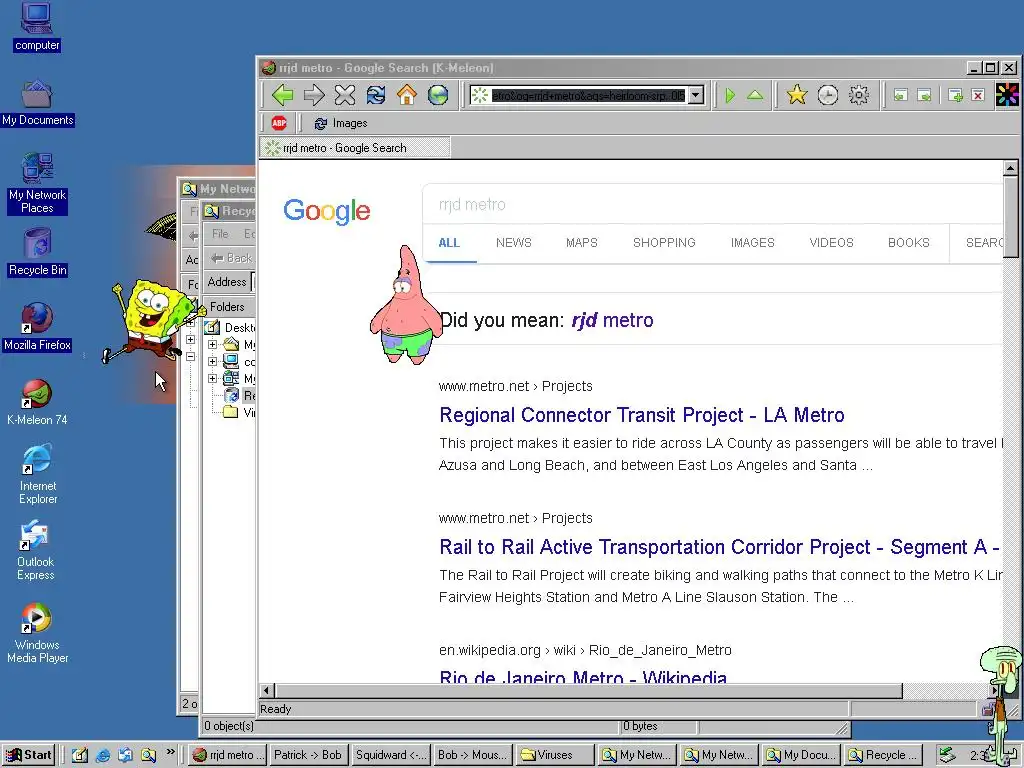
Task: Click the URL address field
Action: pyautogui.click(x=588, y=96)
